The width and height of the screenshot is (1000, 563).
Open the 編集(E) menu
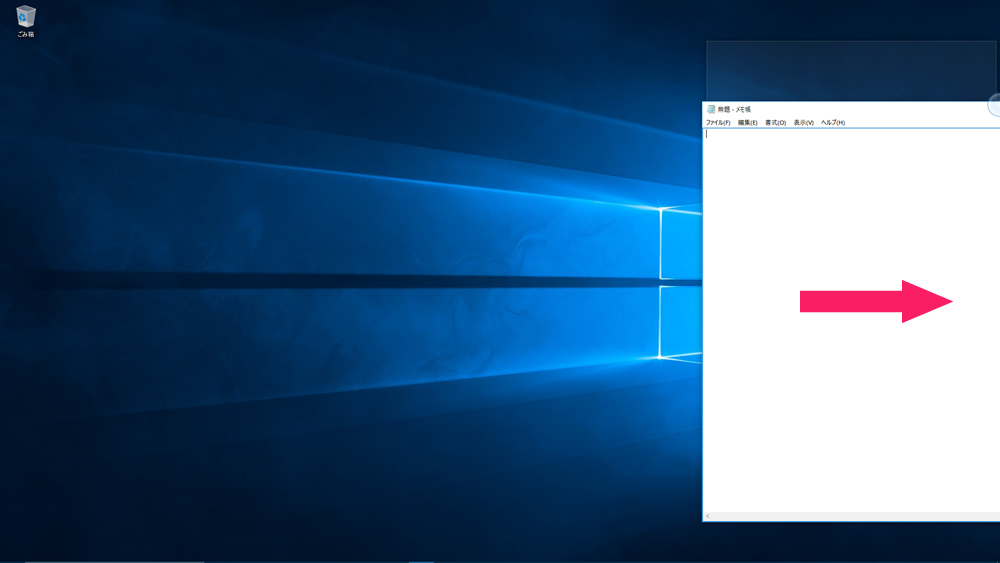747,122
